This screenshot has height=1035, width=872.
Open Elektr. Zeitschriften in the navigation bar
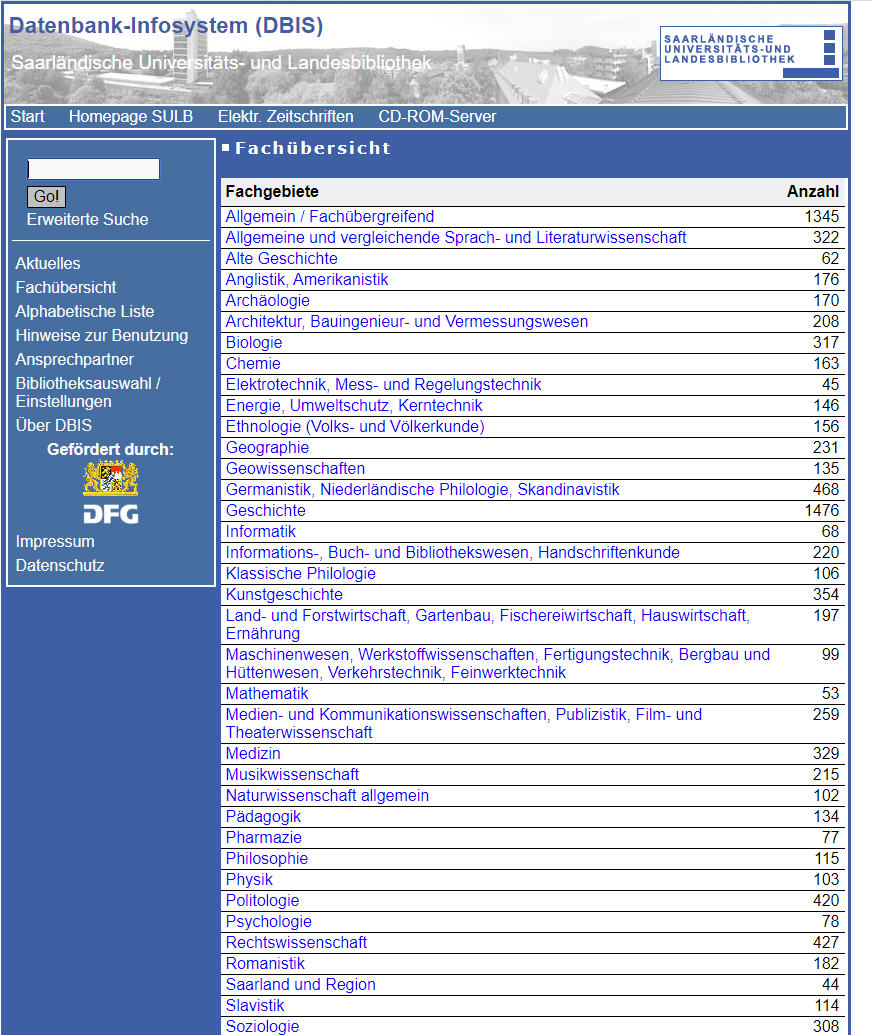286,117
